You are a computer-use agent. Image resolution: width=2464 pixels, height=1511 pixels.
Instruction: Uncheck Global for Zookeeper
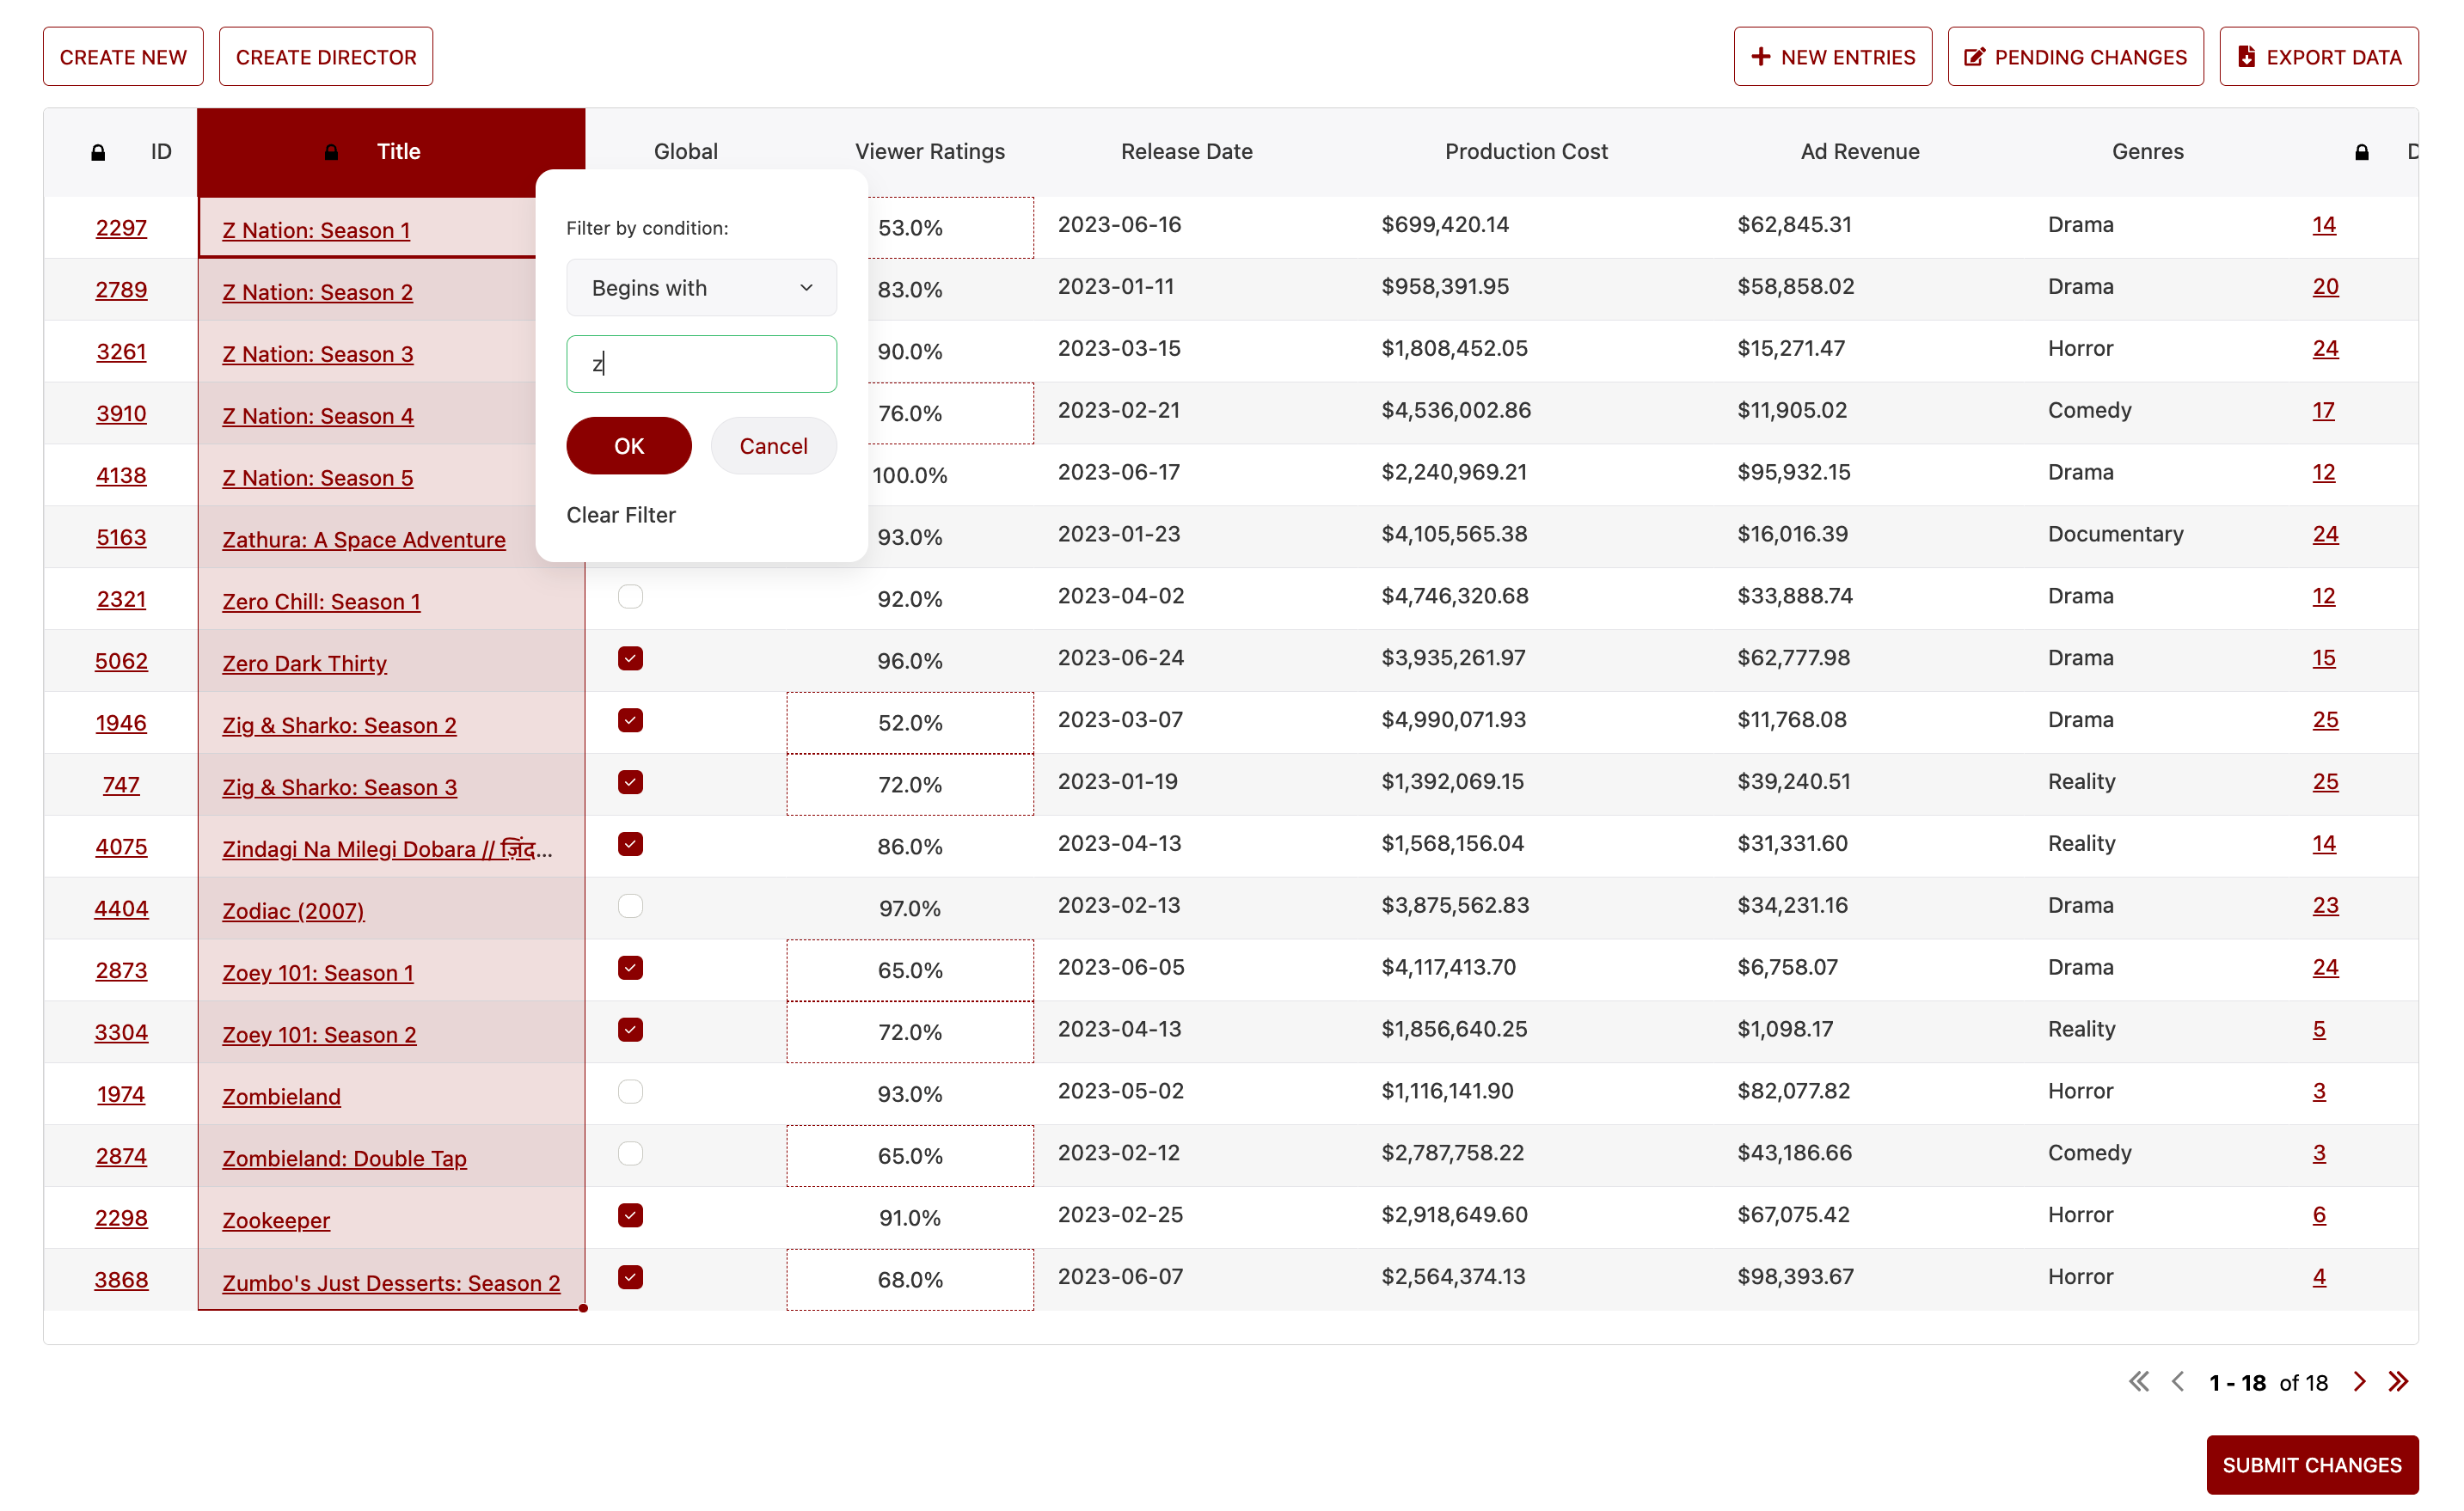(x=630, y=1215)
